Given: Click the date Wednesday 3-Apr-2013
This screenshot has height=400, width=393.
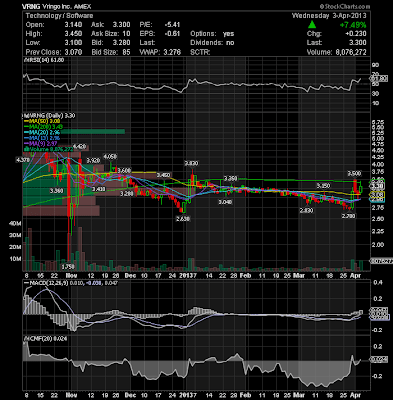Looking at the screenshot, I should point(329,16).
